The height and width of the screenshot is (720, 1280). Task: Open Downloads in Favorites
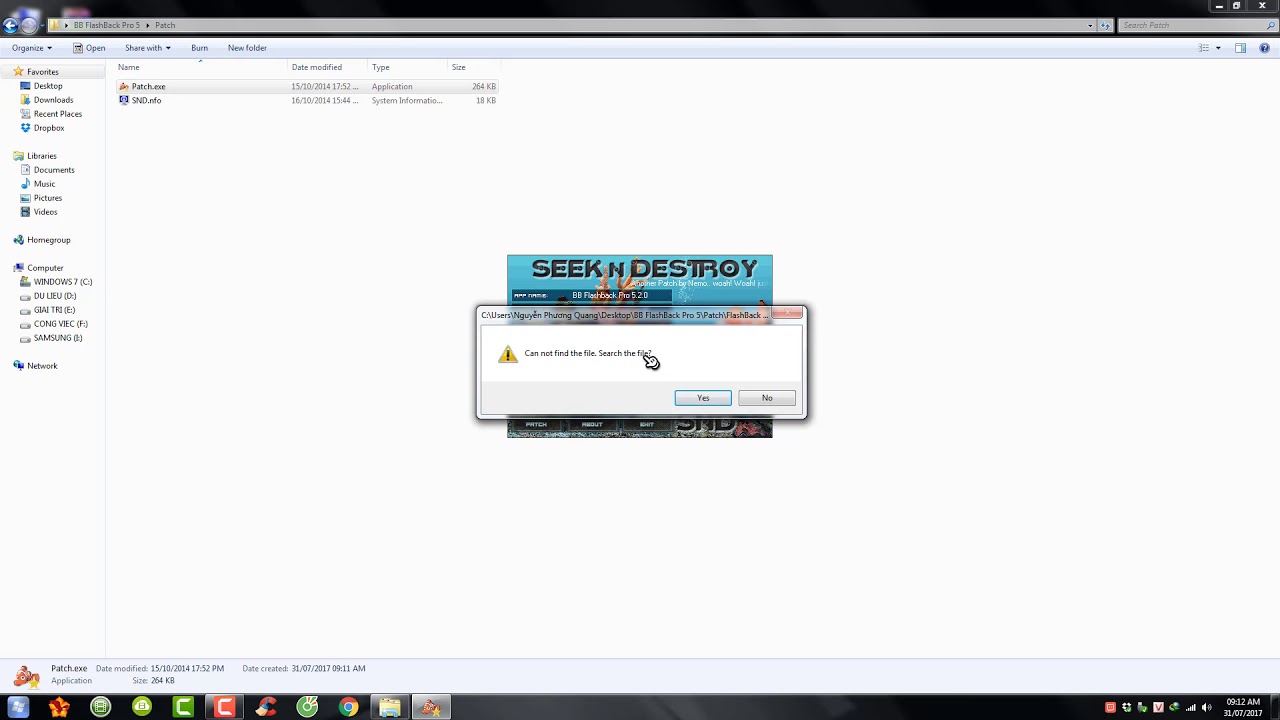pos(53,100)
